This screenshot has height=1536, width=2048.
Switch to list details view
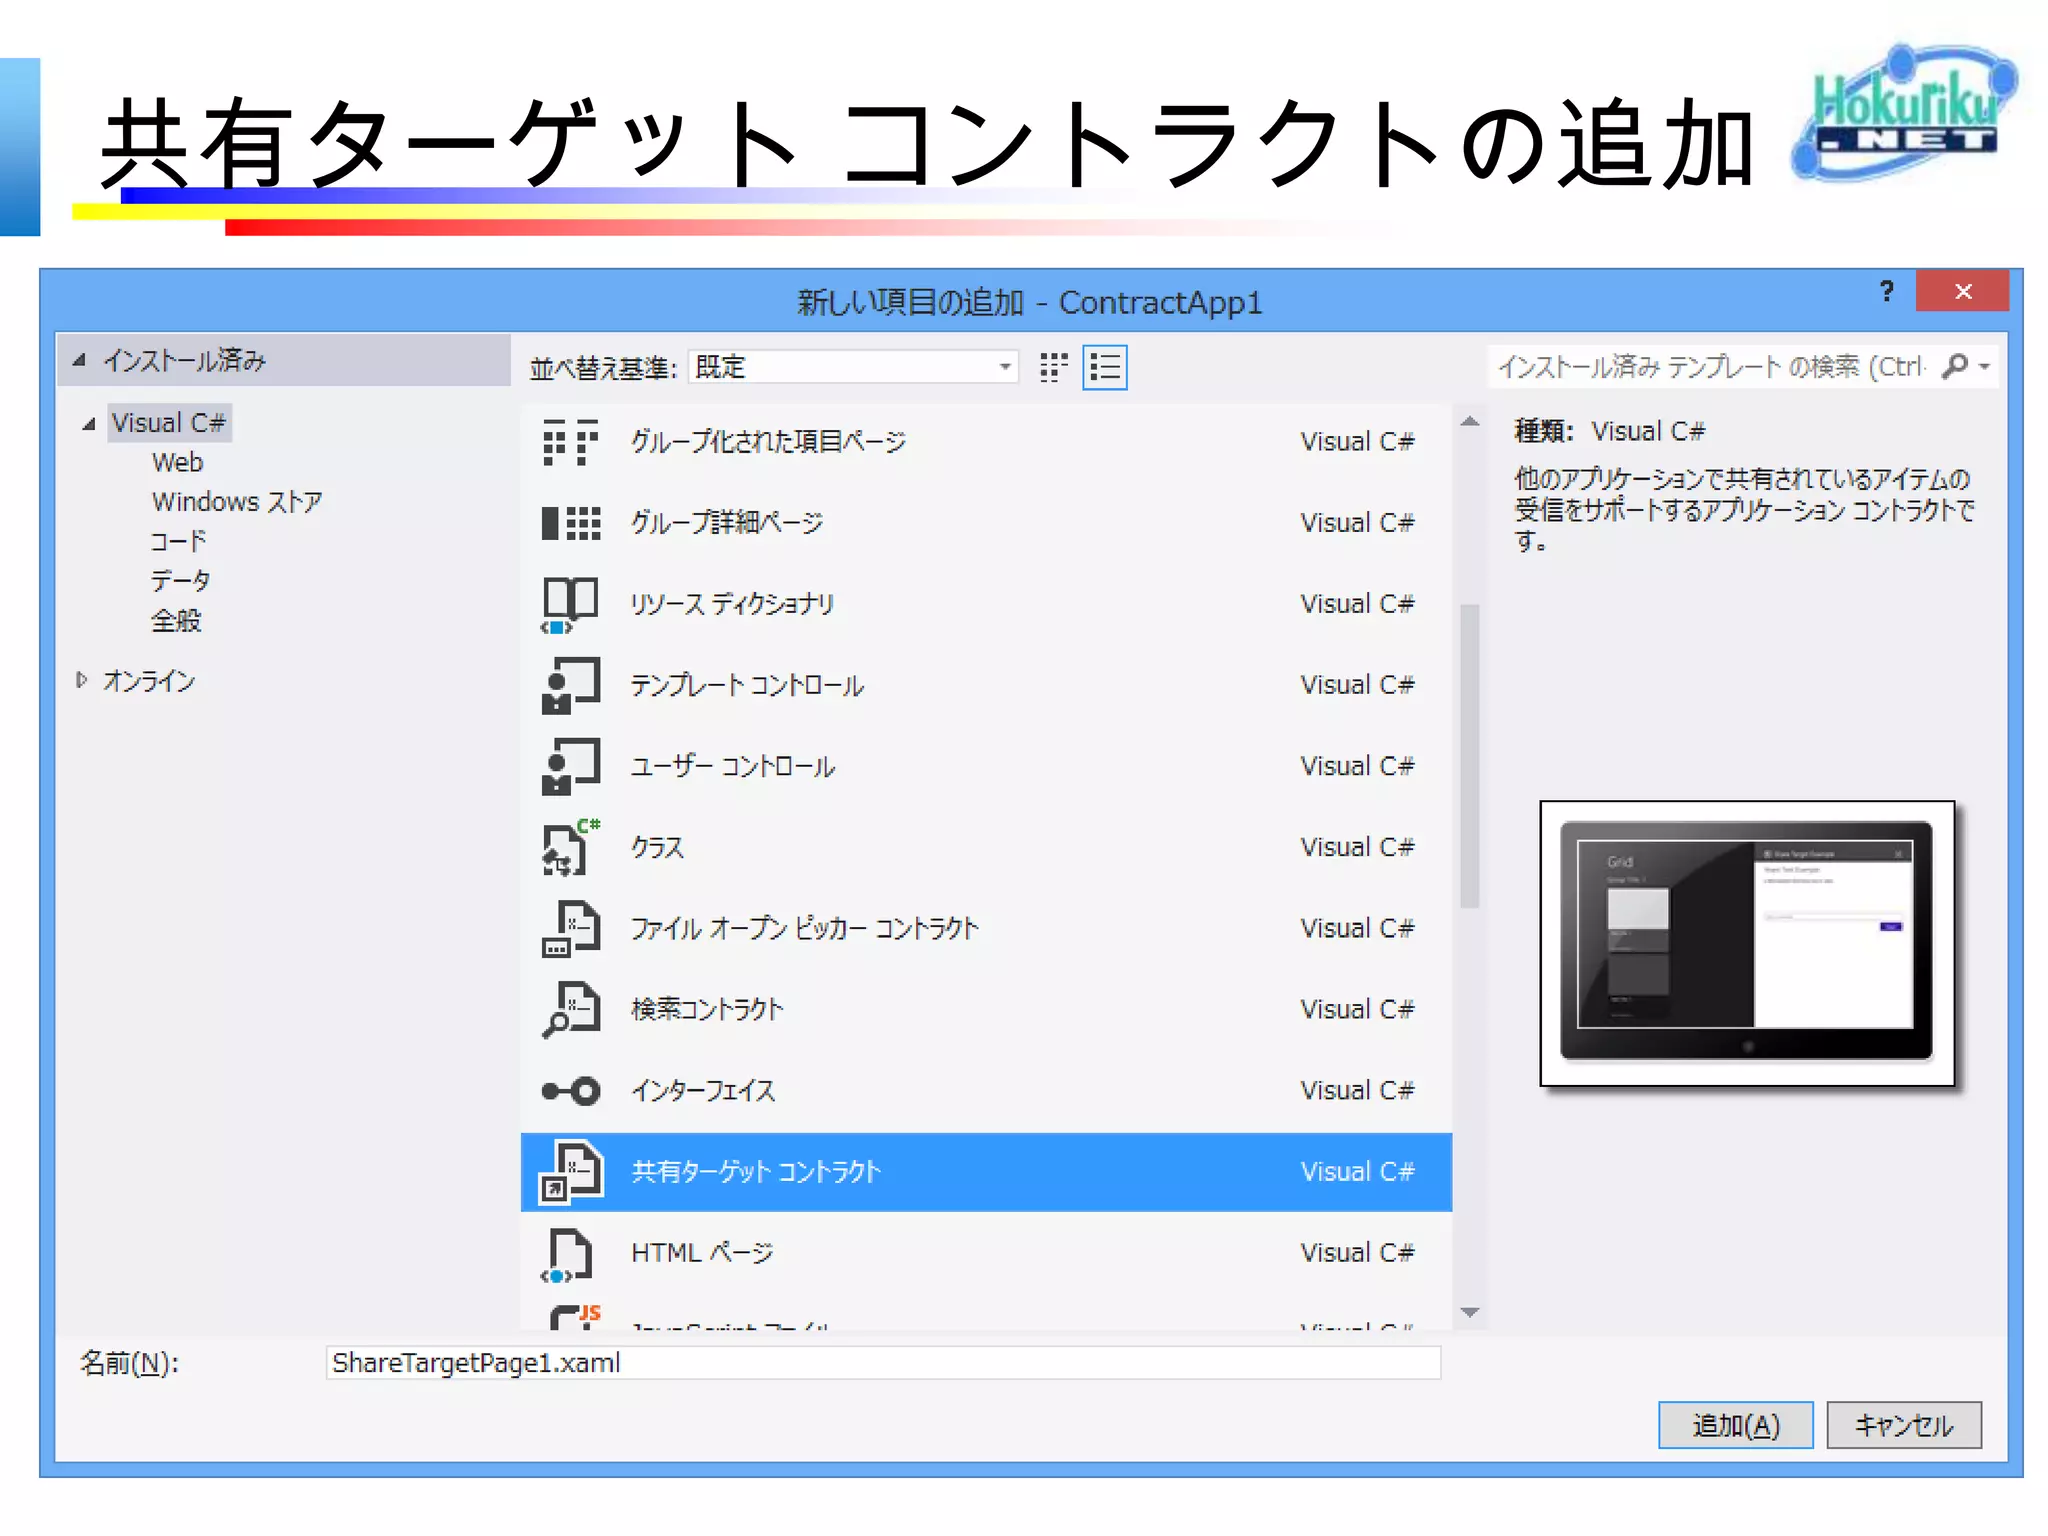[1104, 367]
